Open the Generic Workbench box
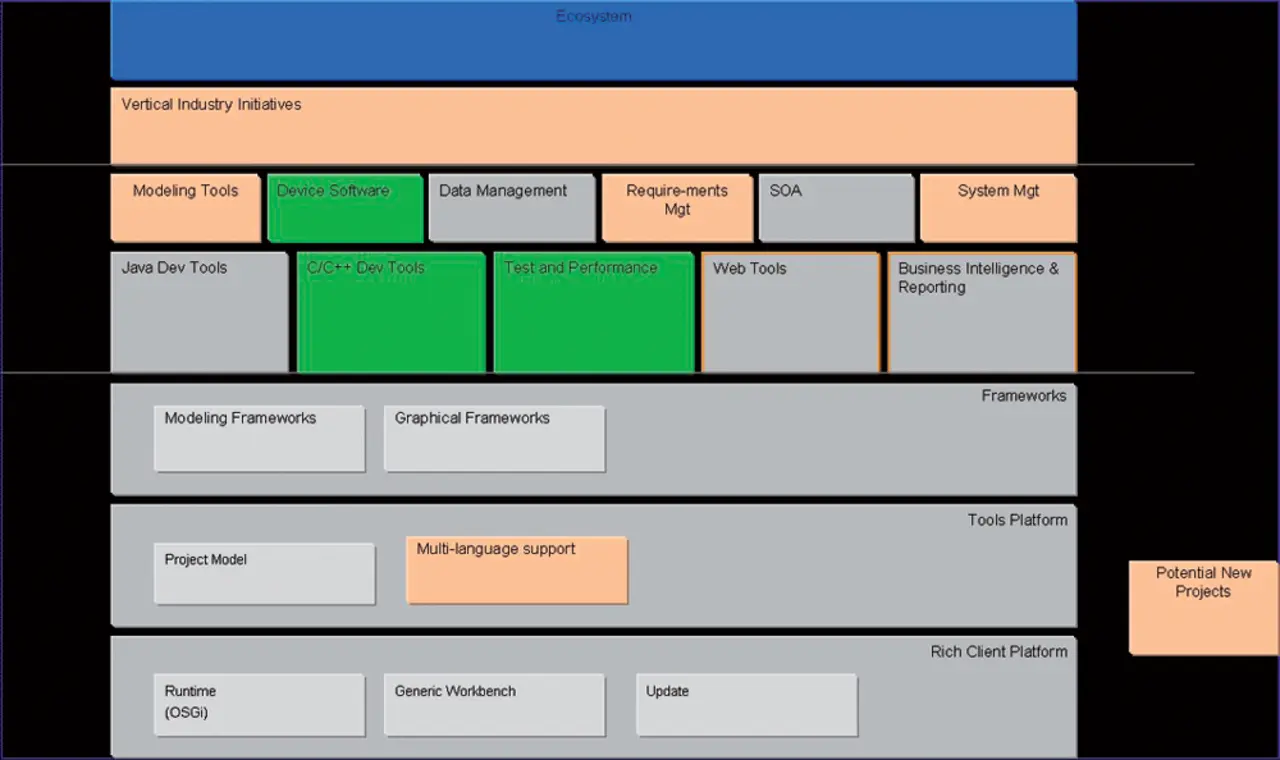 [x=494, y=704]
